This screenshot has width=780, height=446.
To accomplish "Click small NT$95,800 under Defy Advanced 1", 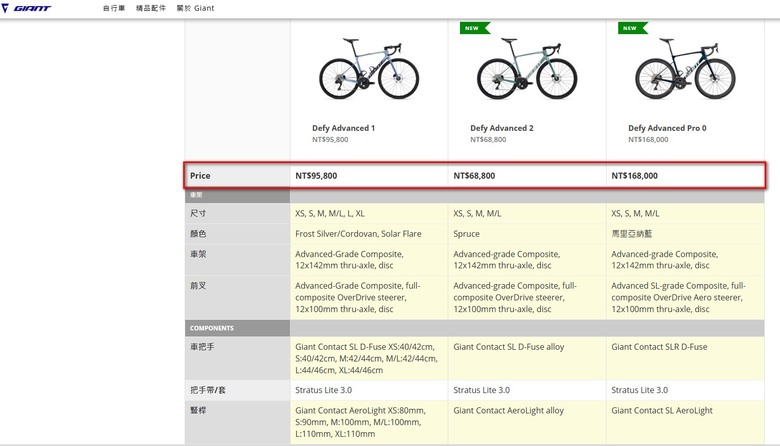I will 330,140.
